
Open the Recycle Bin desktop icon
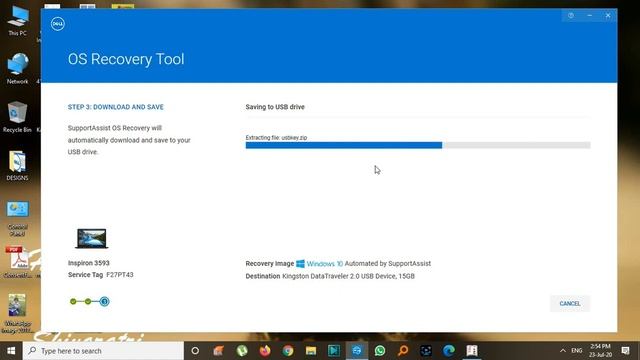point(17,117)
